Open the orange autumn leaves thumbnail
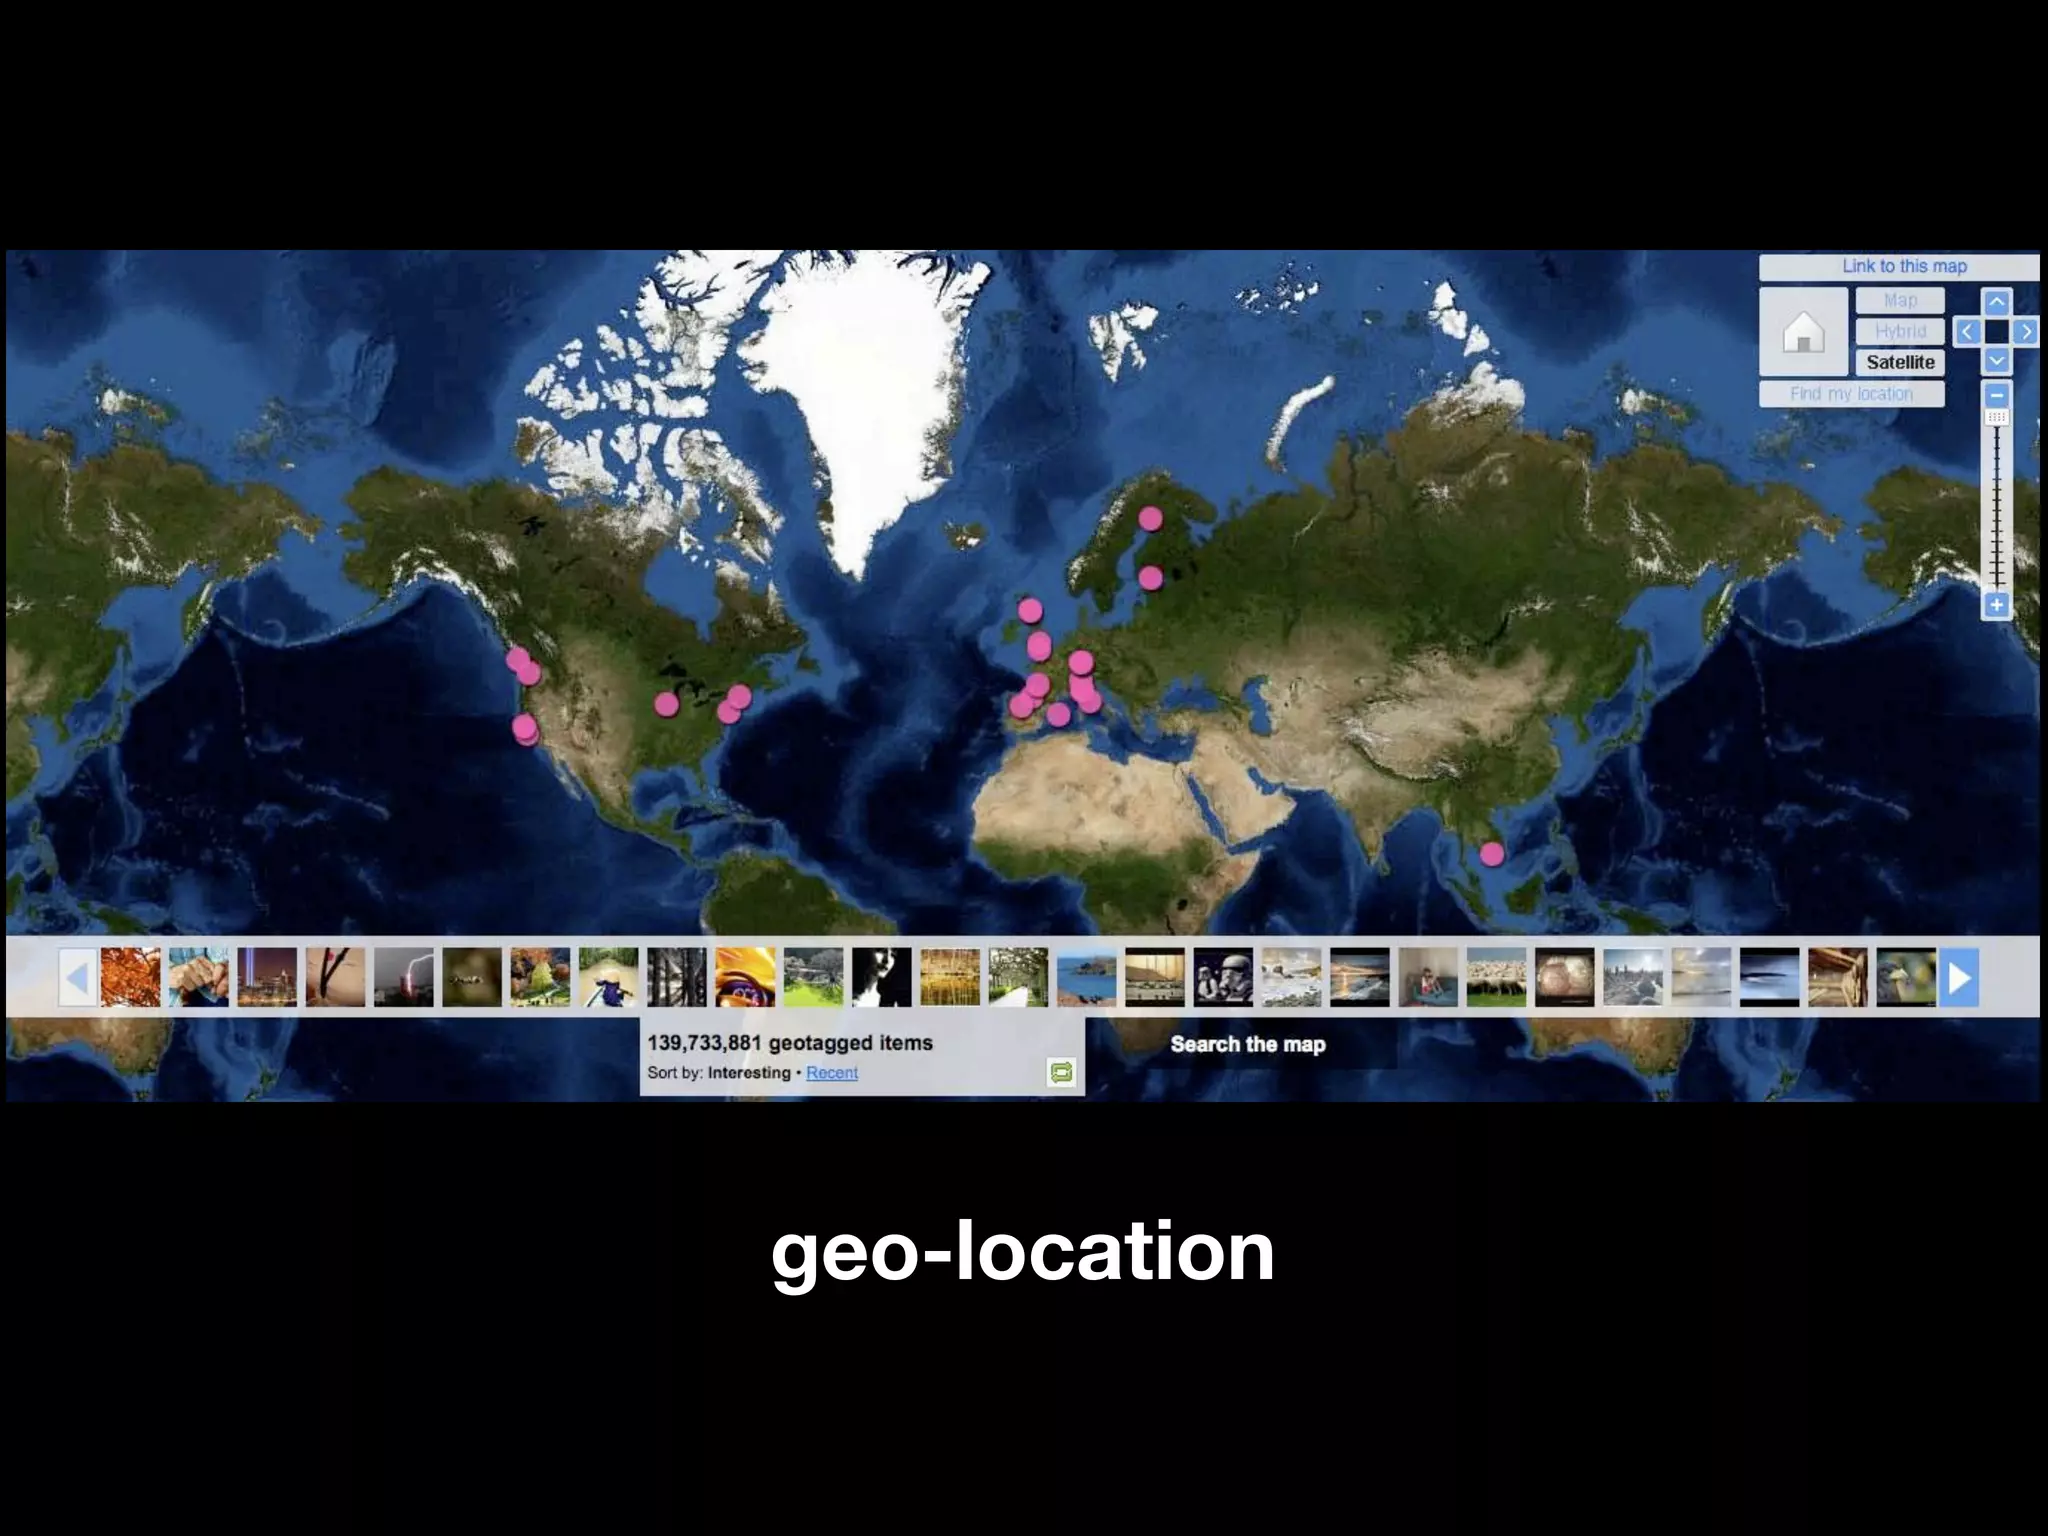The width and height of the screenshot is (2048, 1536). (130, 977)
